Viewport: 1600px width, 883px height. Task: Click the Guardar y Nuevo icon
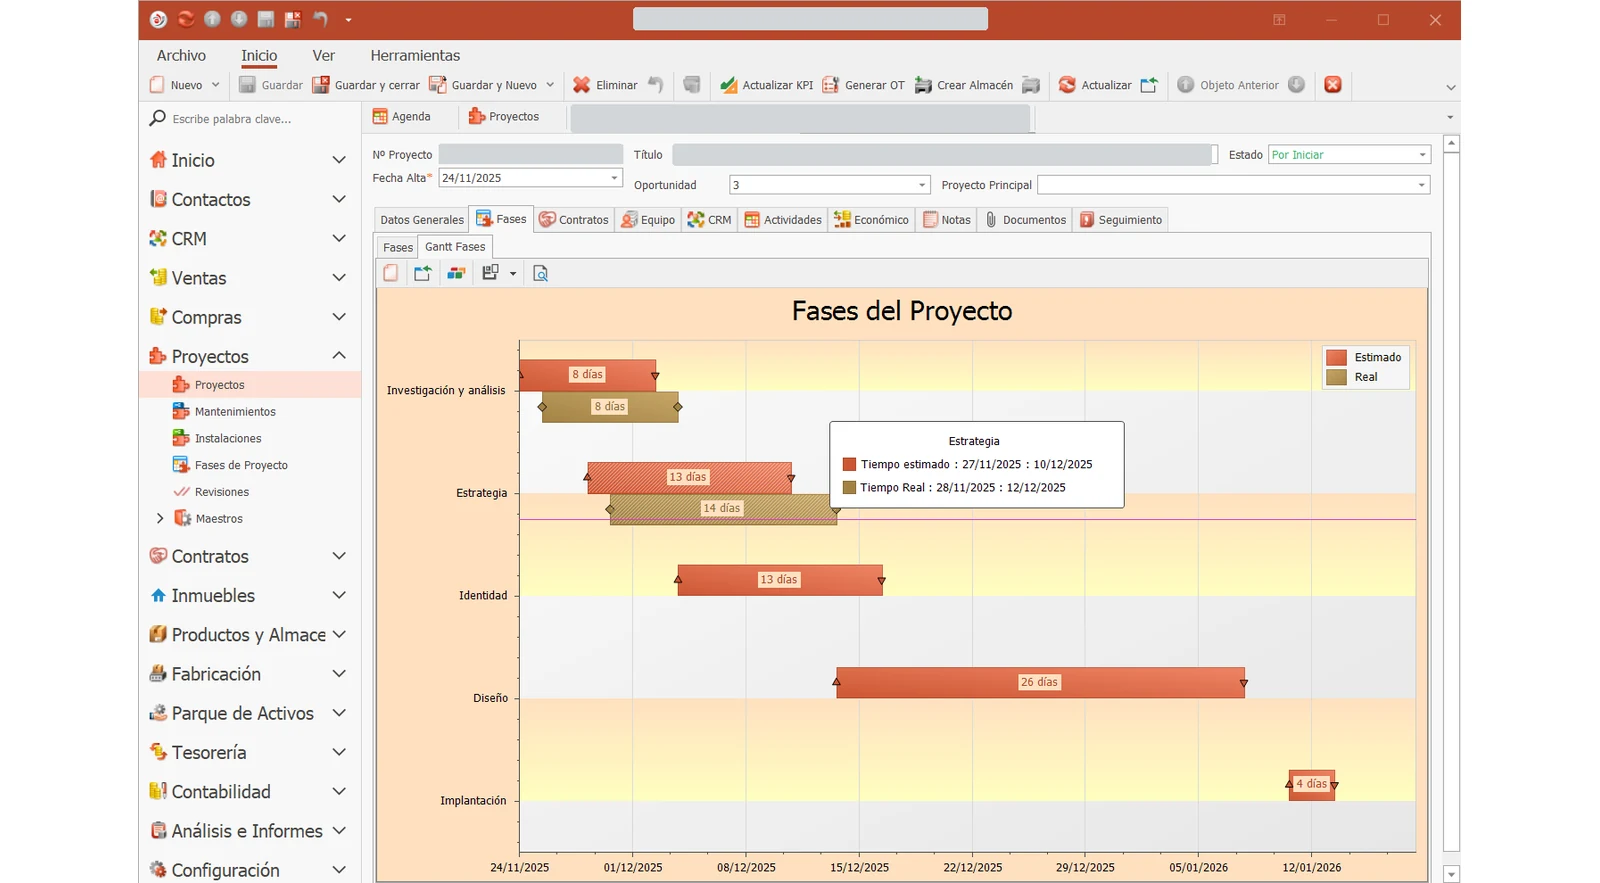tap(438, 85)
